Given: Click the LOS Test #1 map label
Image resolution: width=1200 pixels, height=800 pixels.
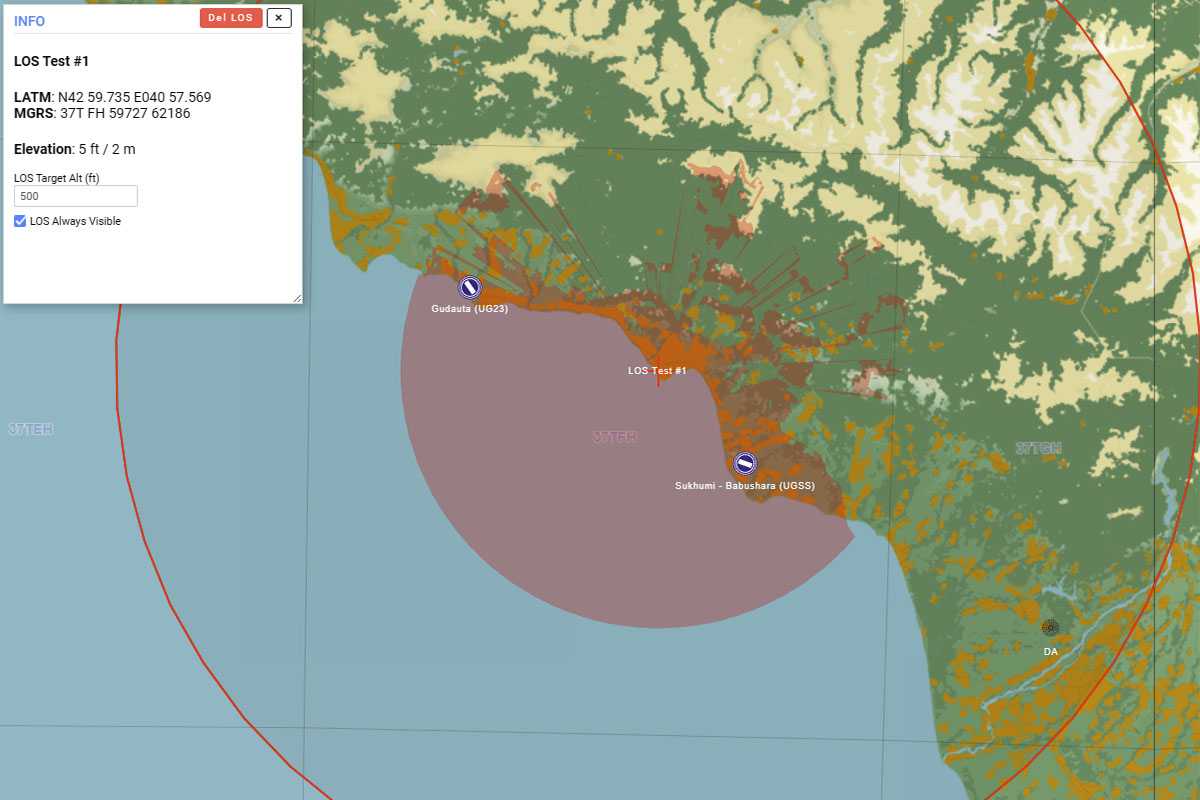Looking at the screenshot, I should pyautogui.click(x=657, y=370).
